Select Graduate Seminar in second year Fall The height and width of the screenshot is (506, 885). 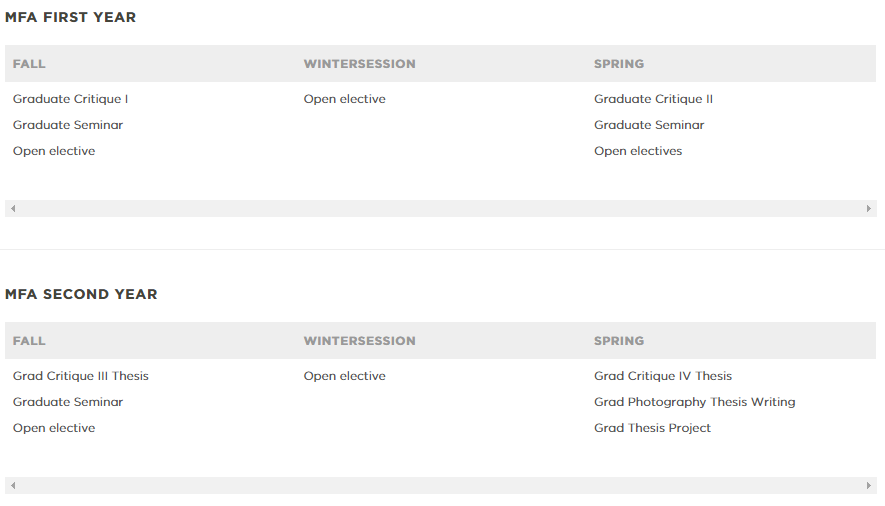[68, 402]
